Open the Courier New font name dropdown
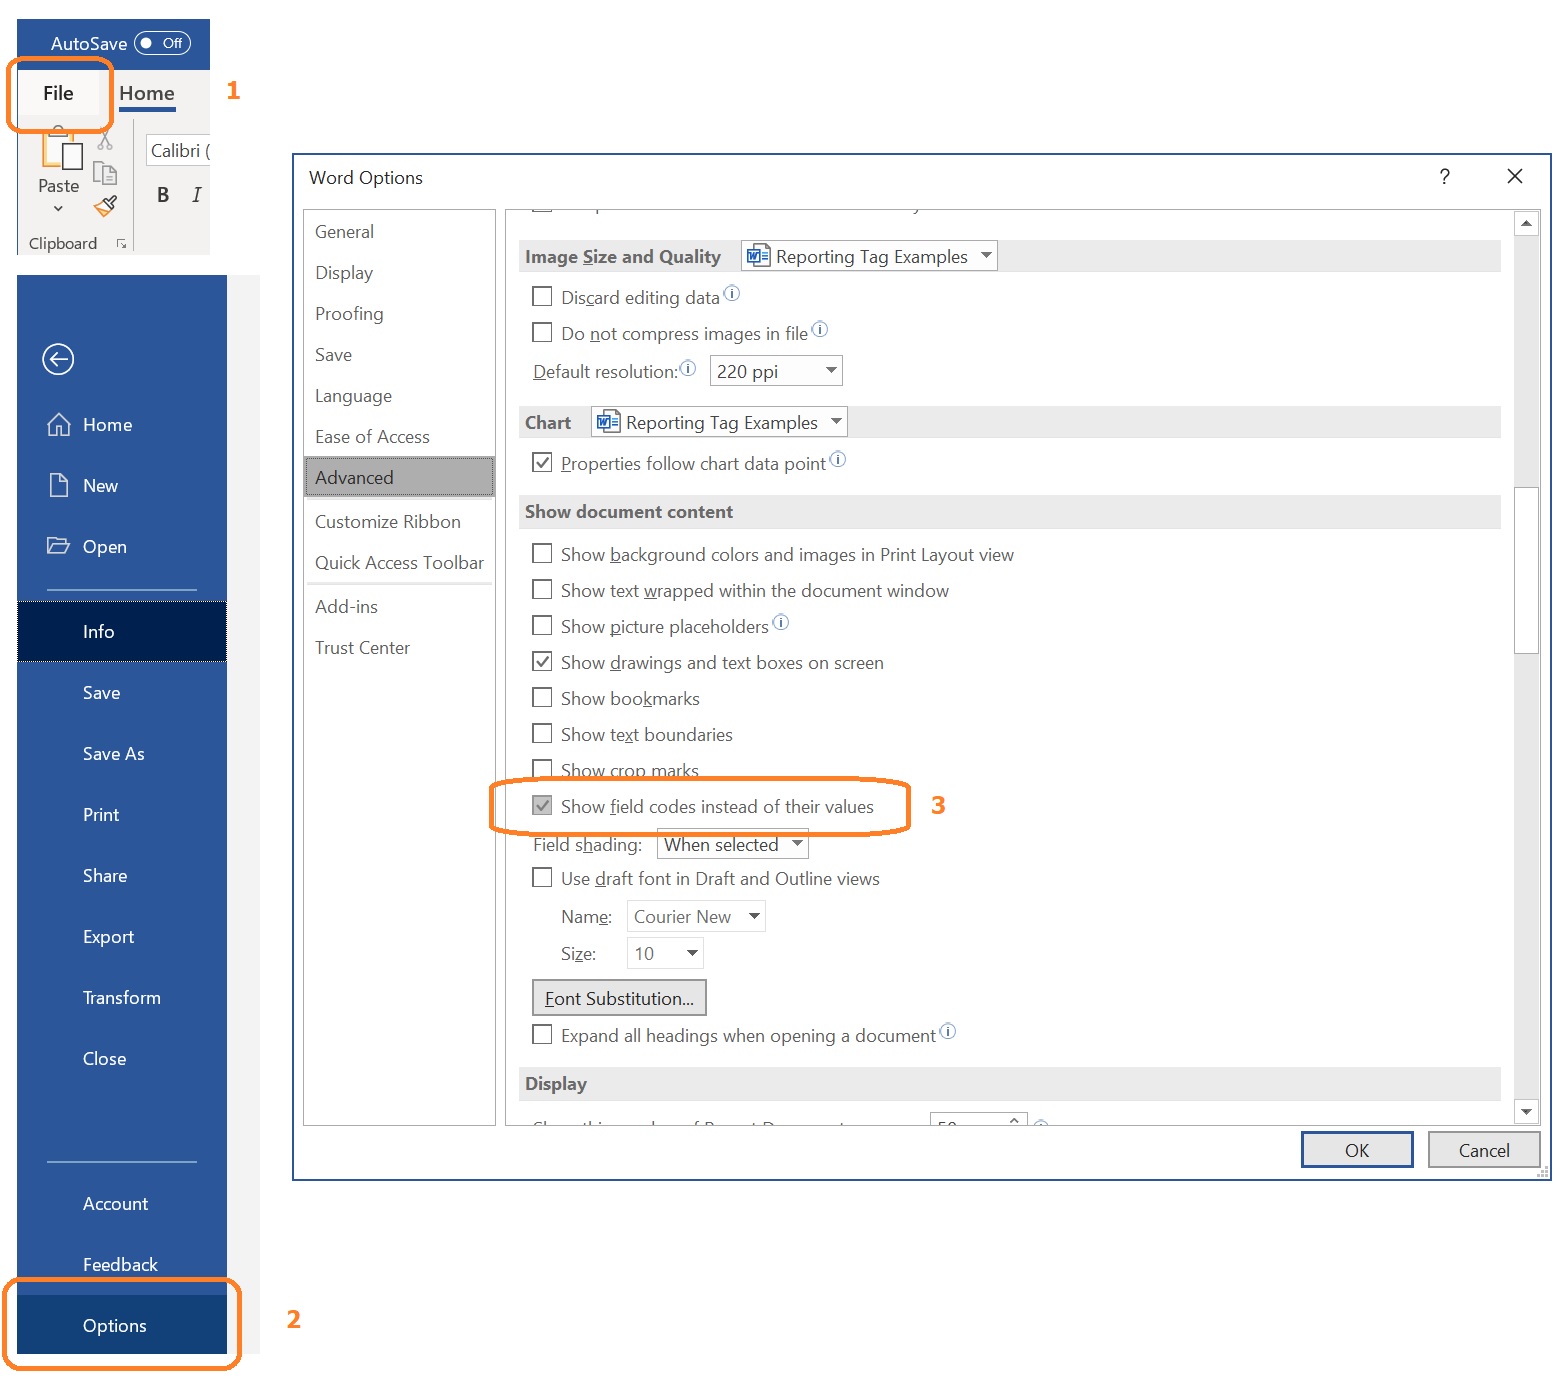 [696, 917]
